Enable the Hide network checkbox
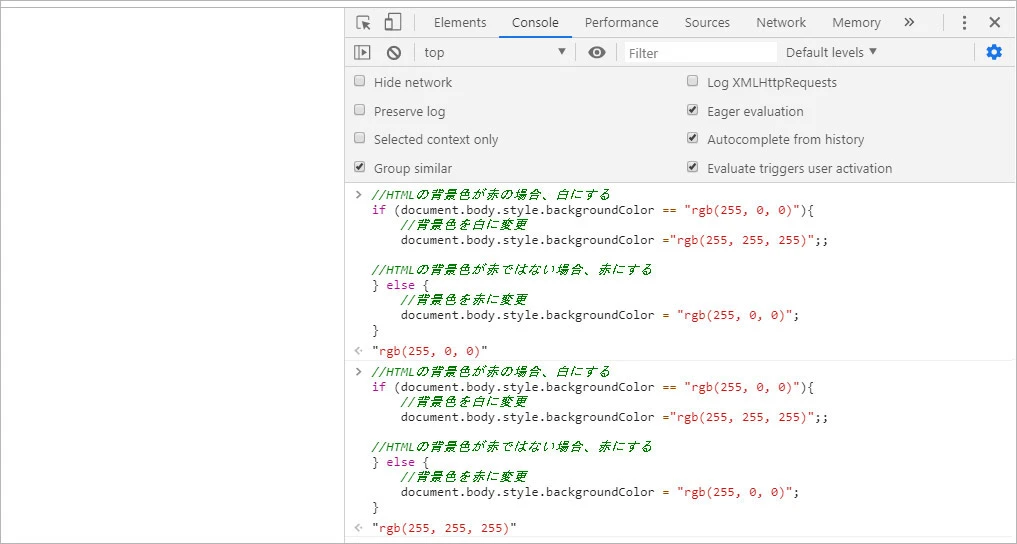This screenshot has width=1017, height=544. (x=360, y=82)
